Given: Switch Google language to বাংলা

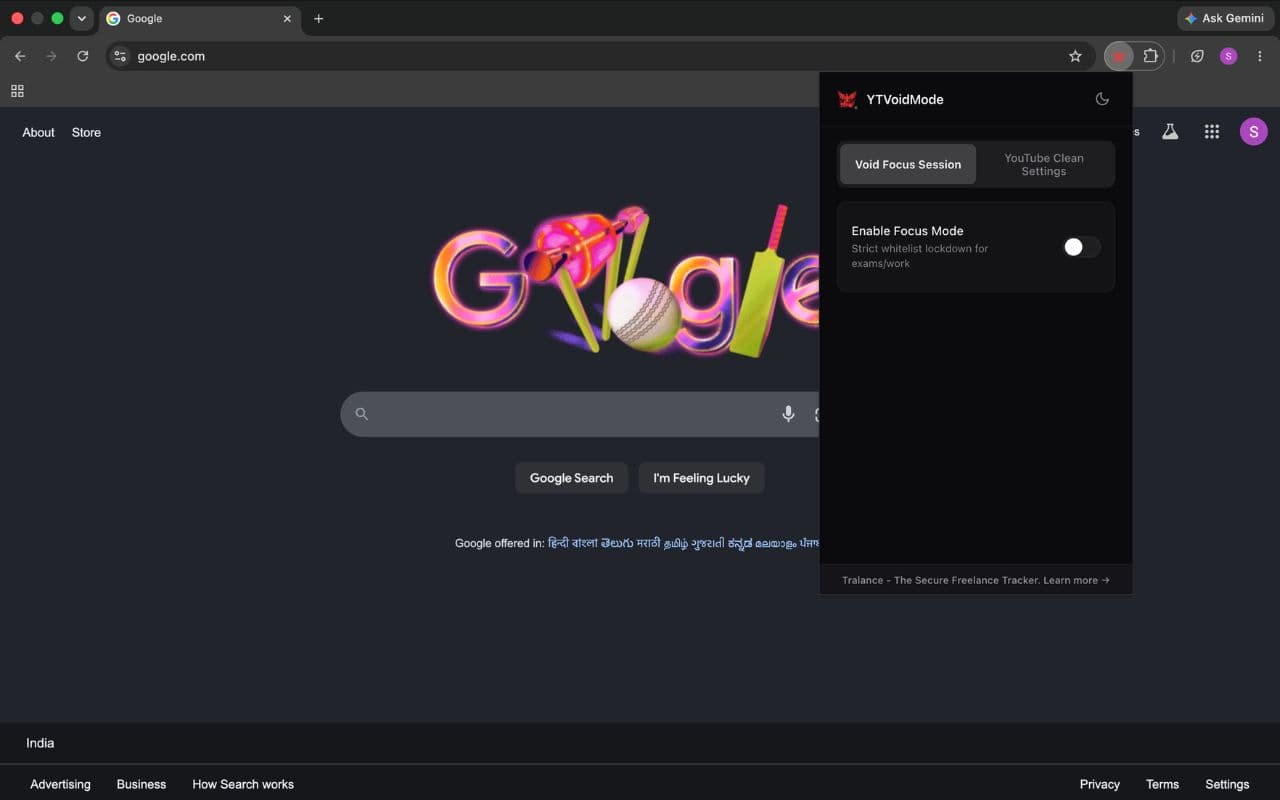Looking at the screenshot, I should tap(585, 543).
